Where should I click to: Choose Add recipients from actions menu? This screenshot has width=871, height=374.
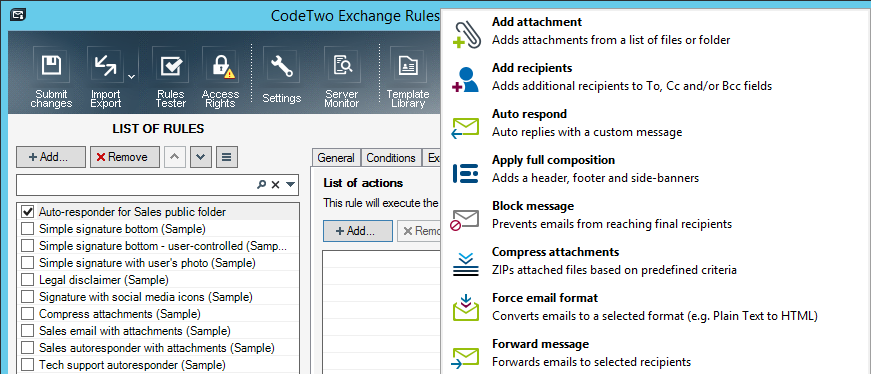pyautogui.click(x=655, y=77)
